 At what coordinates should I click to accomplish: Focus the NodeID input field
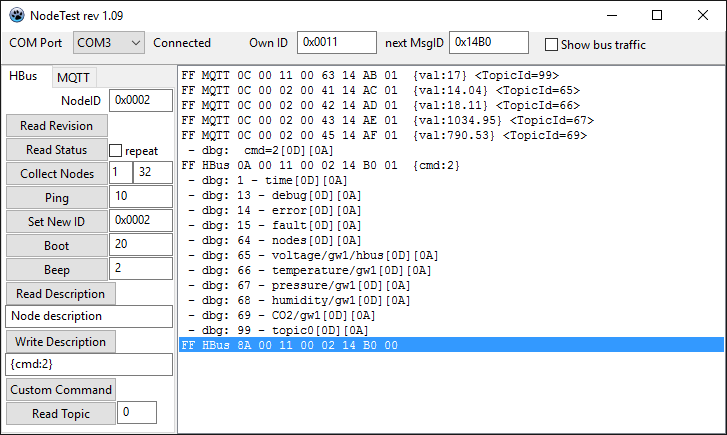141,101
